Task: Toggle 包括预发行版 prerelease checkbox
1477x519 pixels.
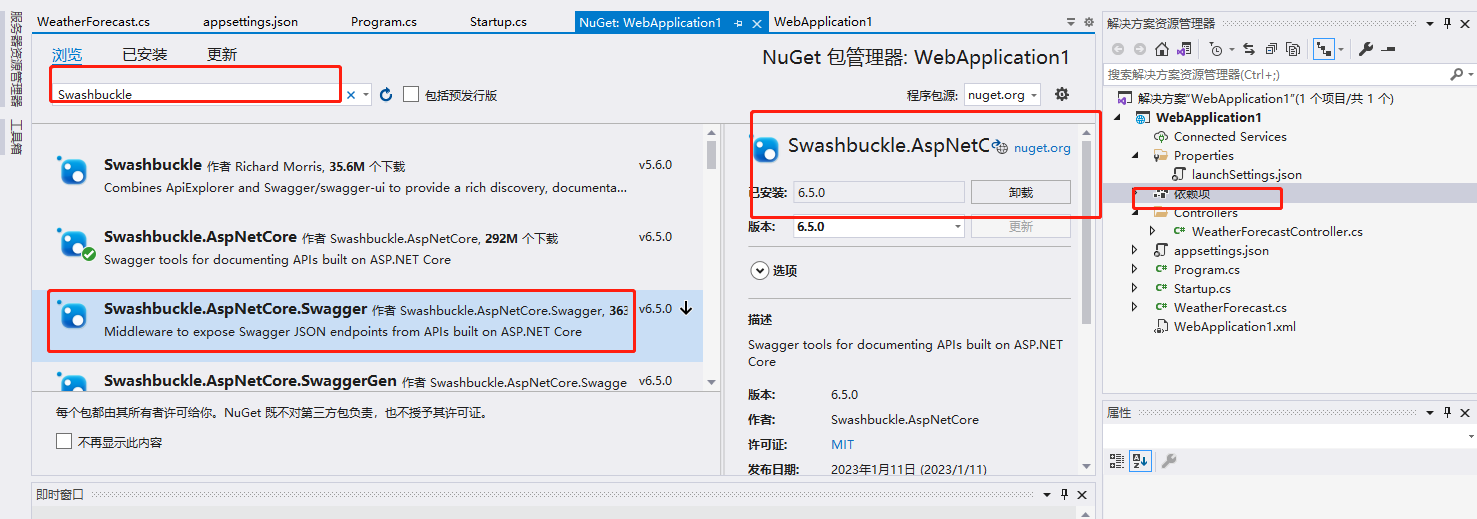Action: [411, 94]
